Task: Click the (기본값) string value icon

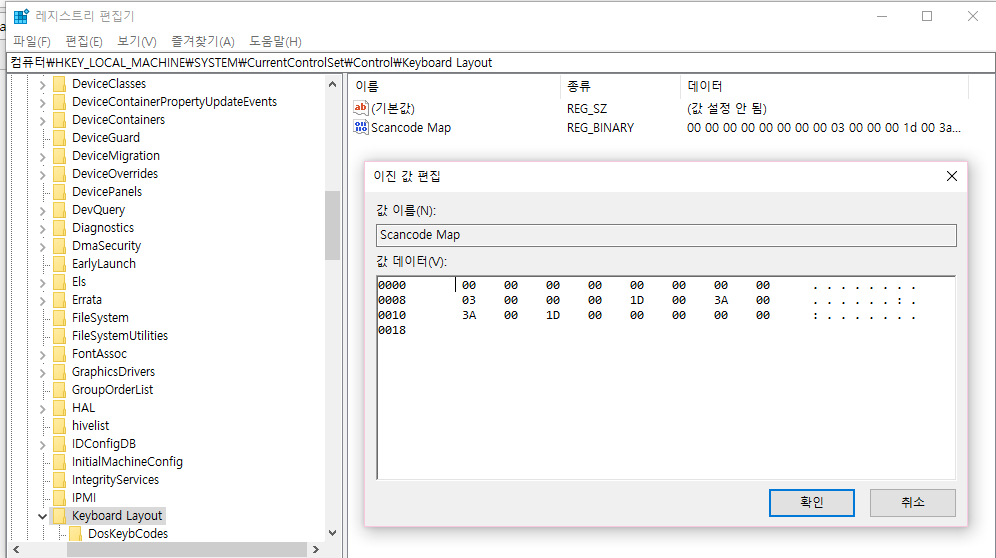Action: point(361,108)
